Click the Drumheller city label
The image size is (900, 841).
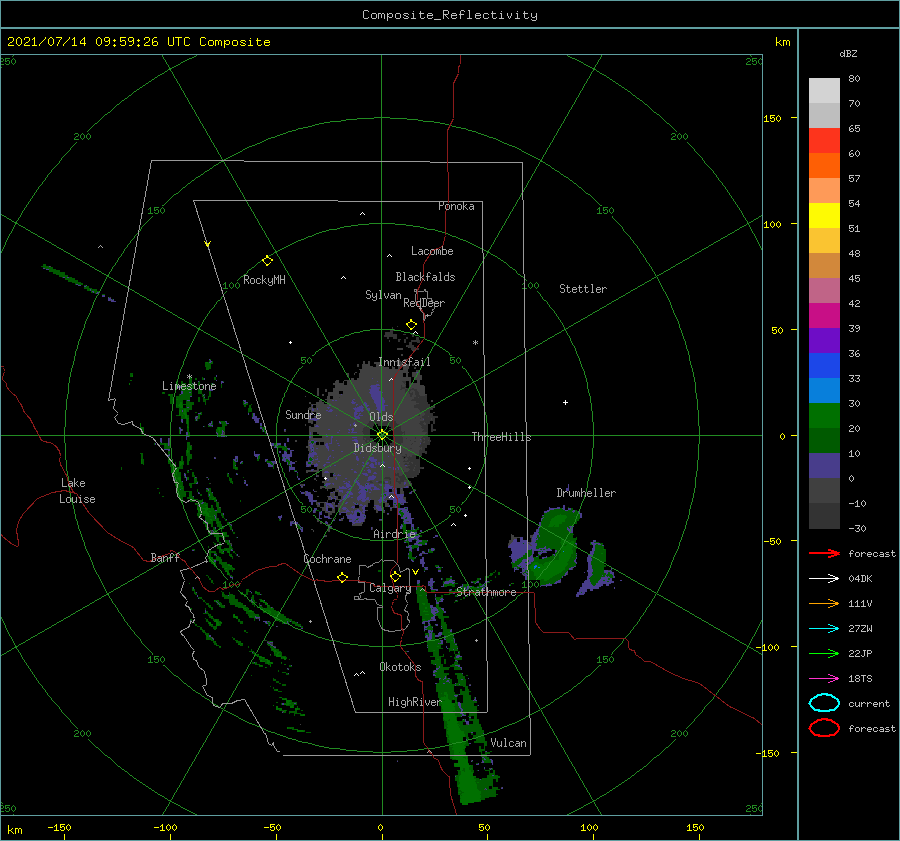coord(586,493)
